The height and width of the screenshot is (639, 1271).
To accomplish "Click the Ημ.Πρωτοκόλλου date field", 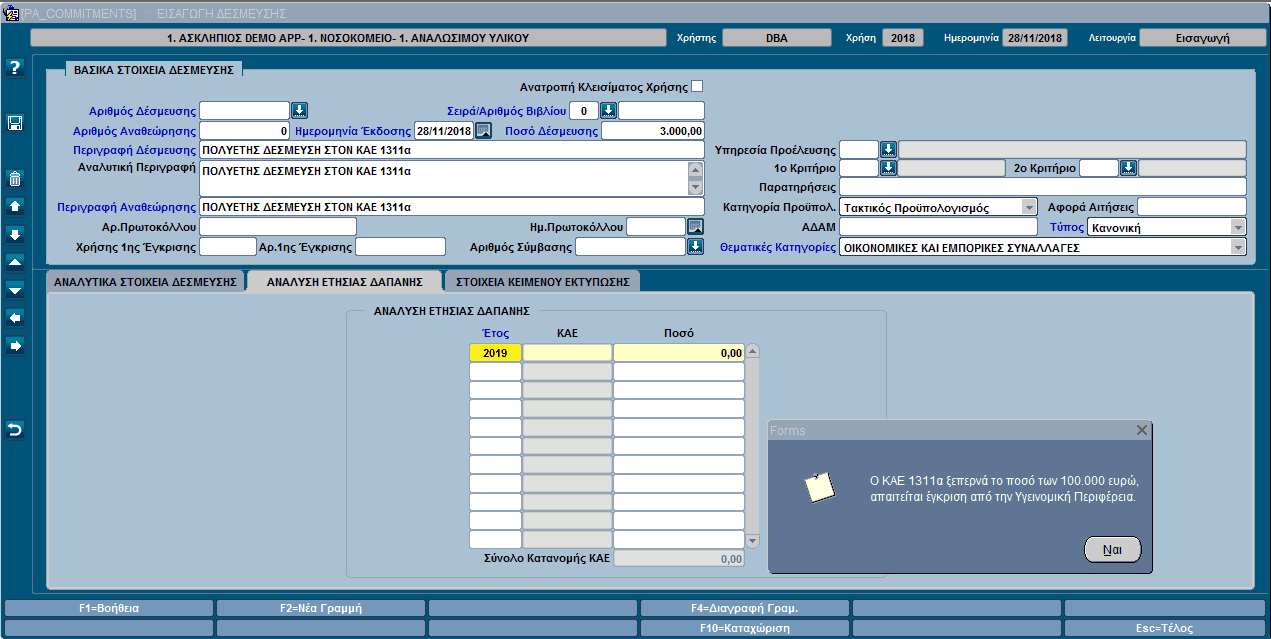I will click(656, 227).
